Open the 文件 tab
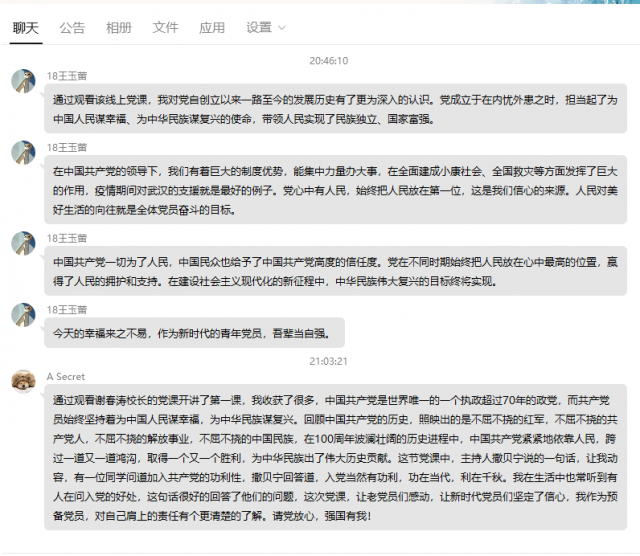This screenshot has width=640, height=556. click(165, 28)
